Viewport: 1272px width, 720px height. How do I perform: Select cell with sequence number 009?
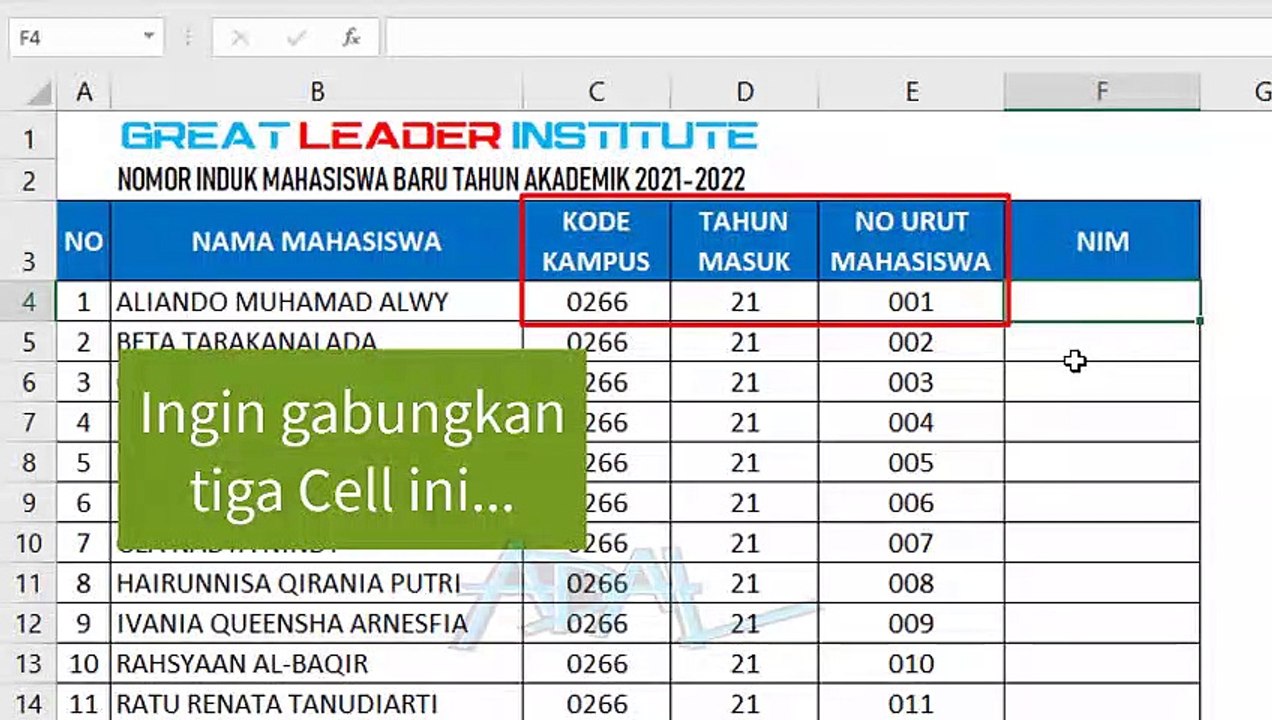click(x=912, y=624)
